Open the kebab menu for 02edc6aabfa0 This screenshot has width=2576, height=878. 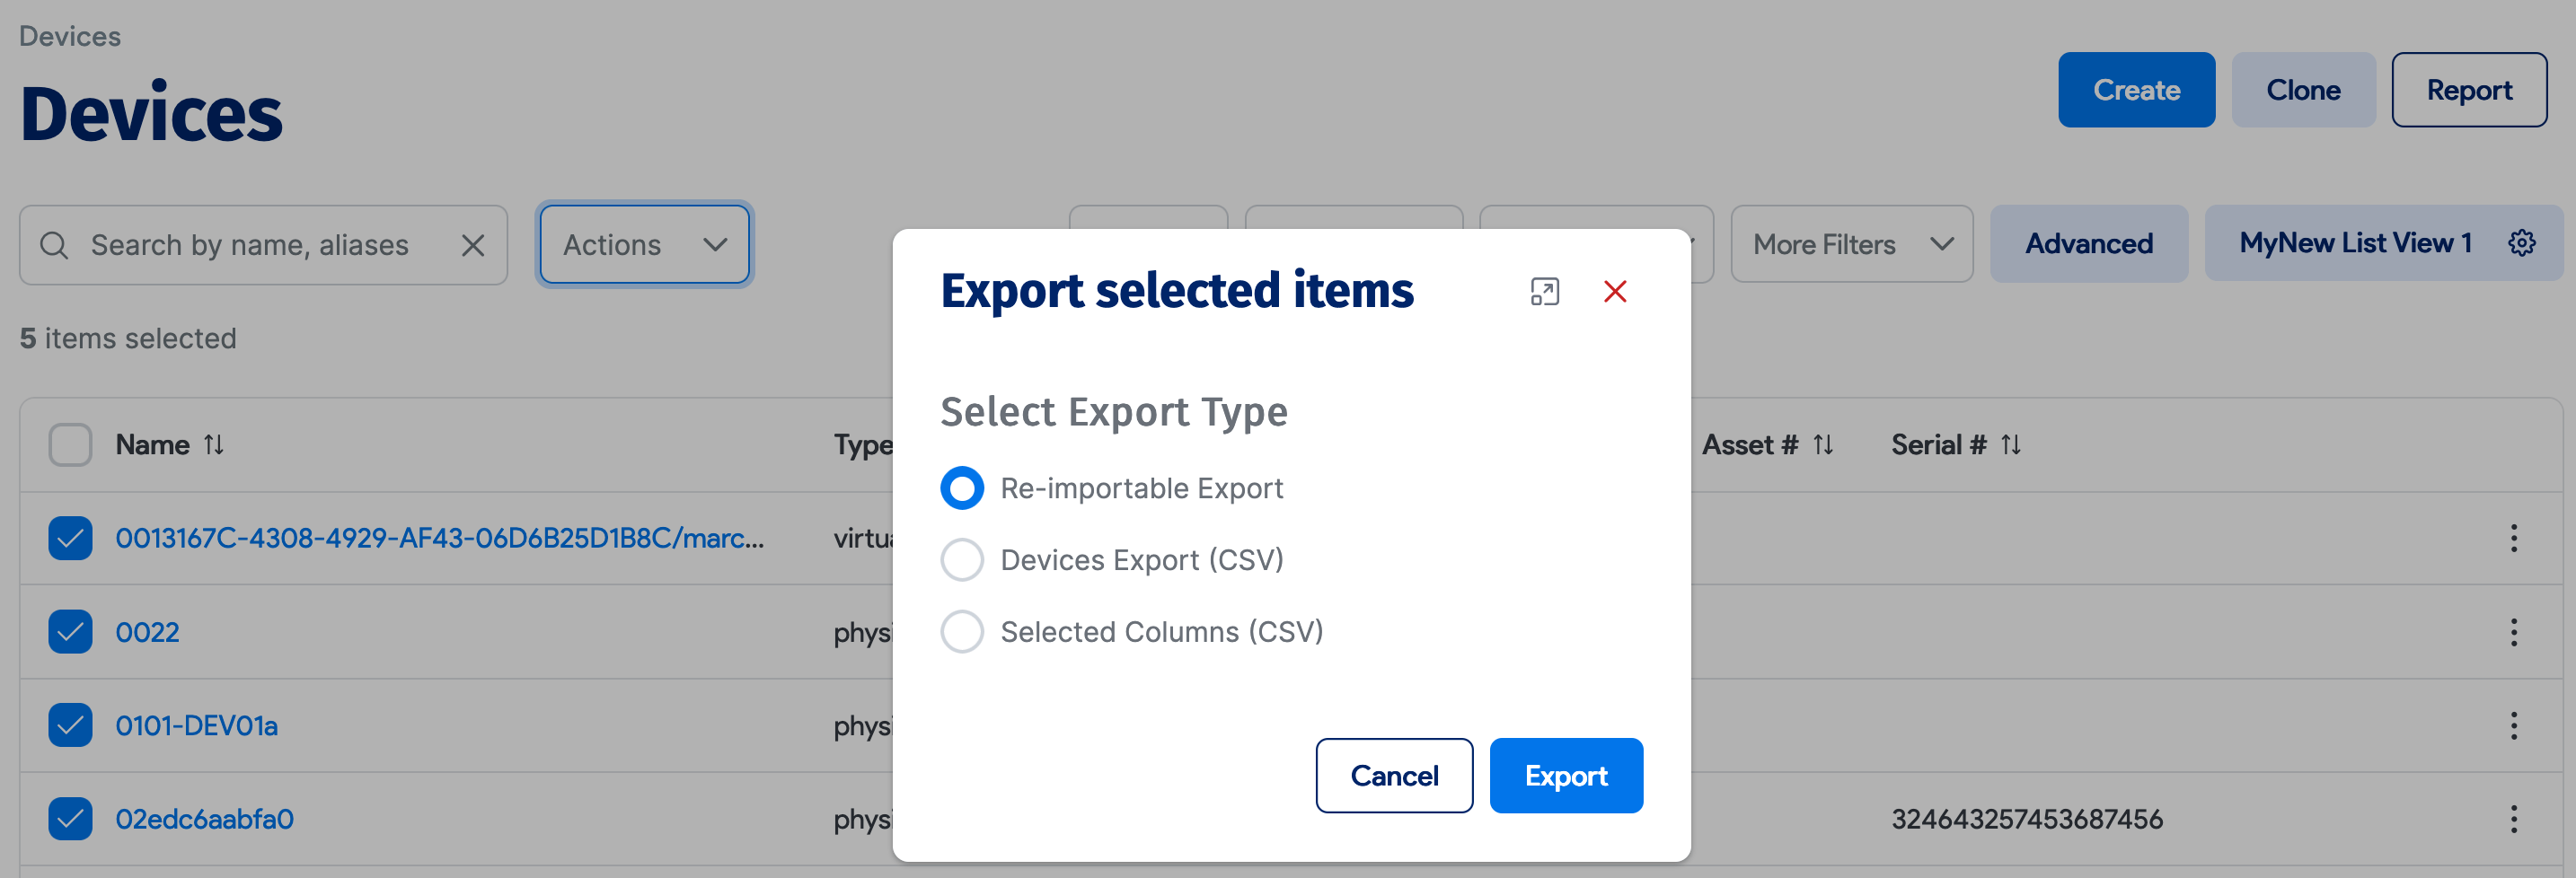2514,818
